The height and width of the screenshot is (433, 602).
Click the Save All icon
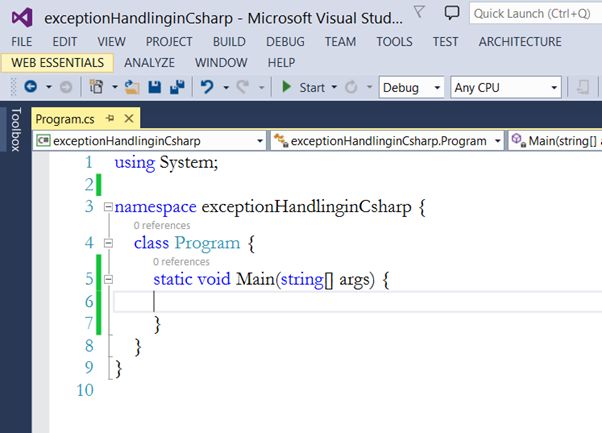[x=177, y=87]
